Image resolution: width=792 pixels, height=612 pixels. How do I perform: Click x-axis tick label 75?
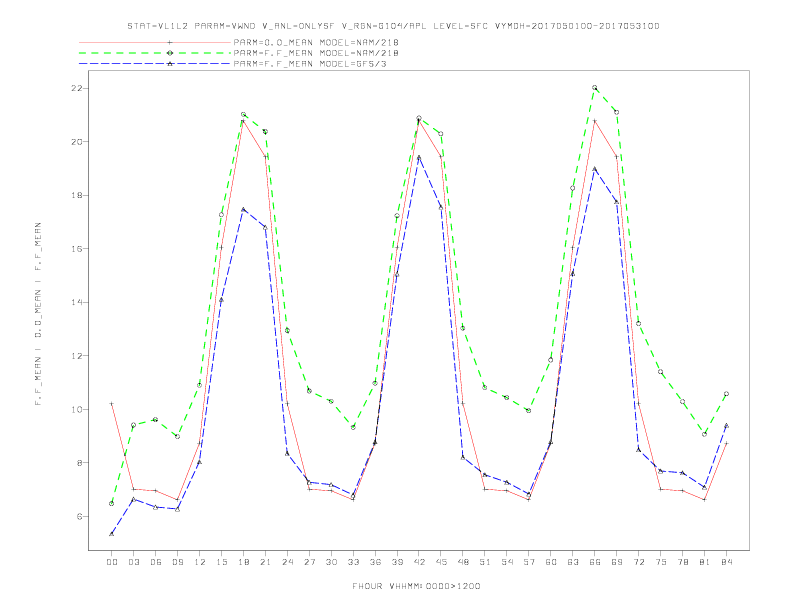coord(661,562)
